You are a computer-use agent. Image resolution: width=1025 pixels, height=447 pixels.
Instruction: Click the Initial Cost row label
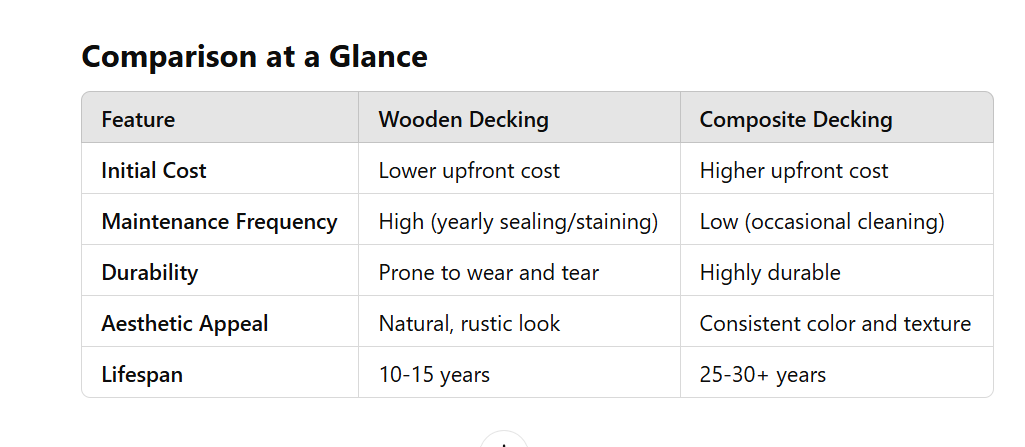[154, 171]
